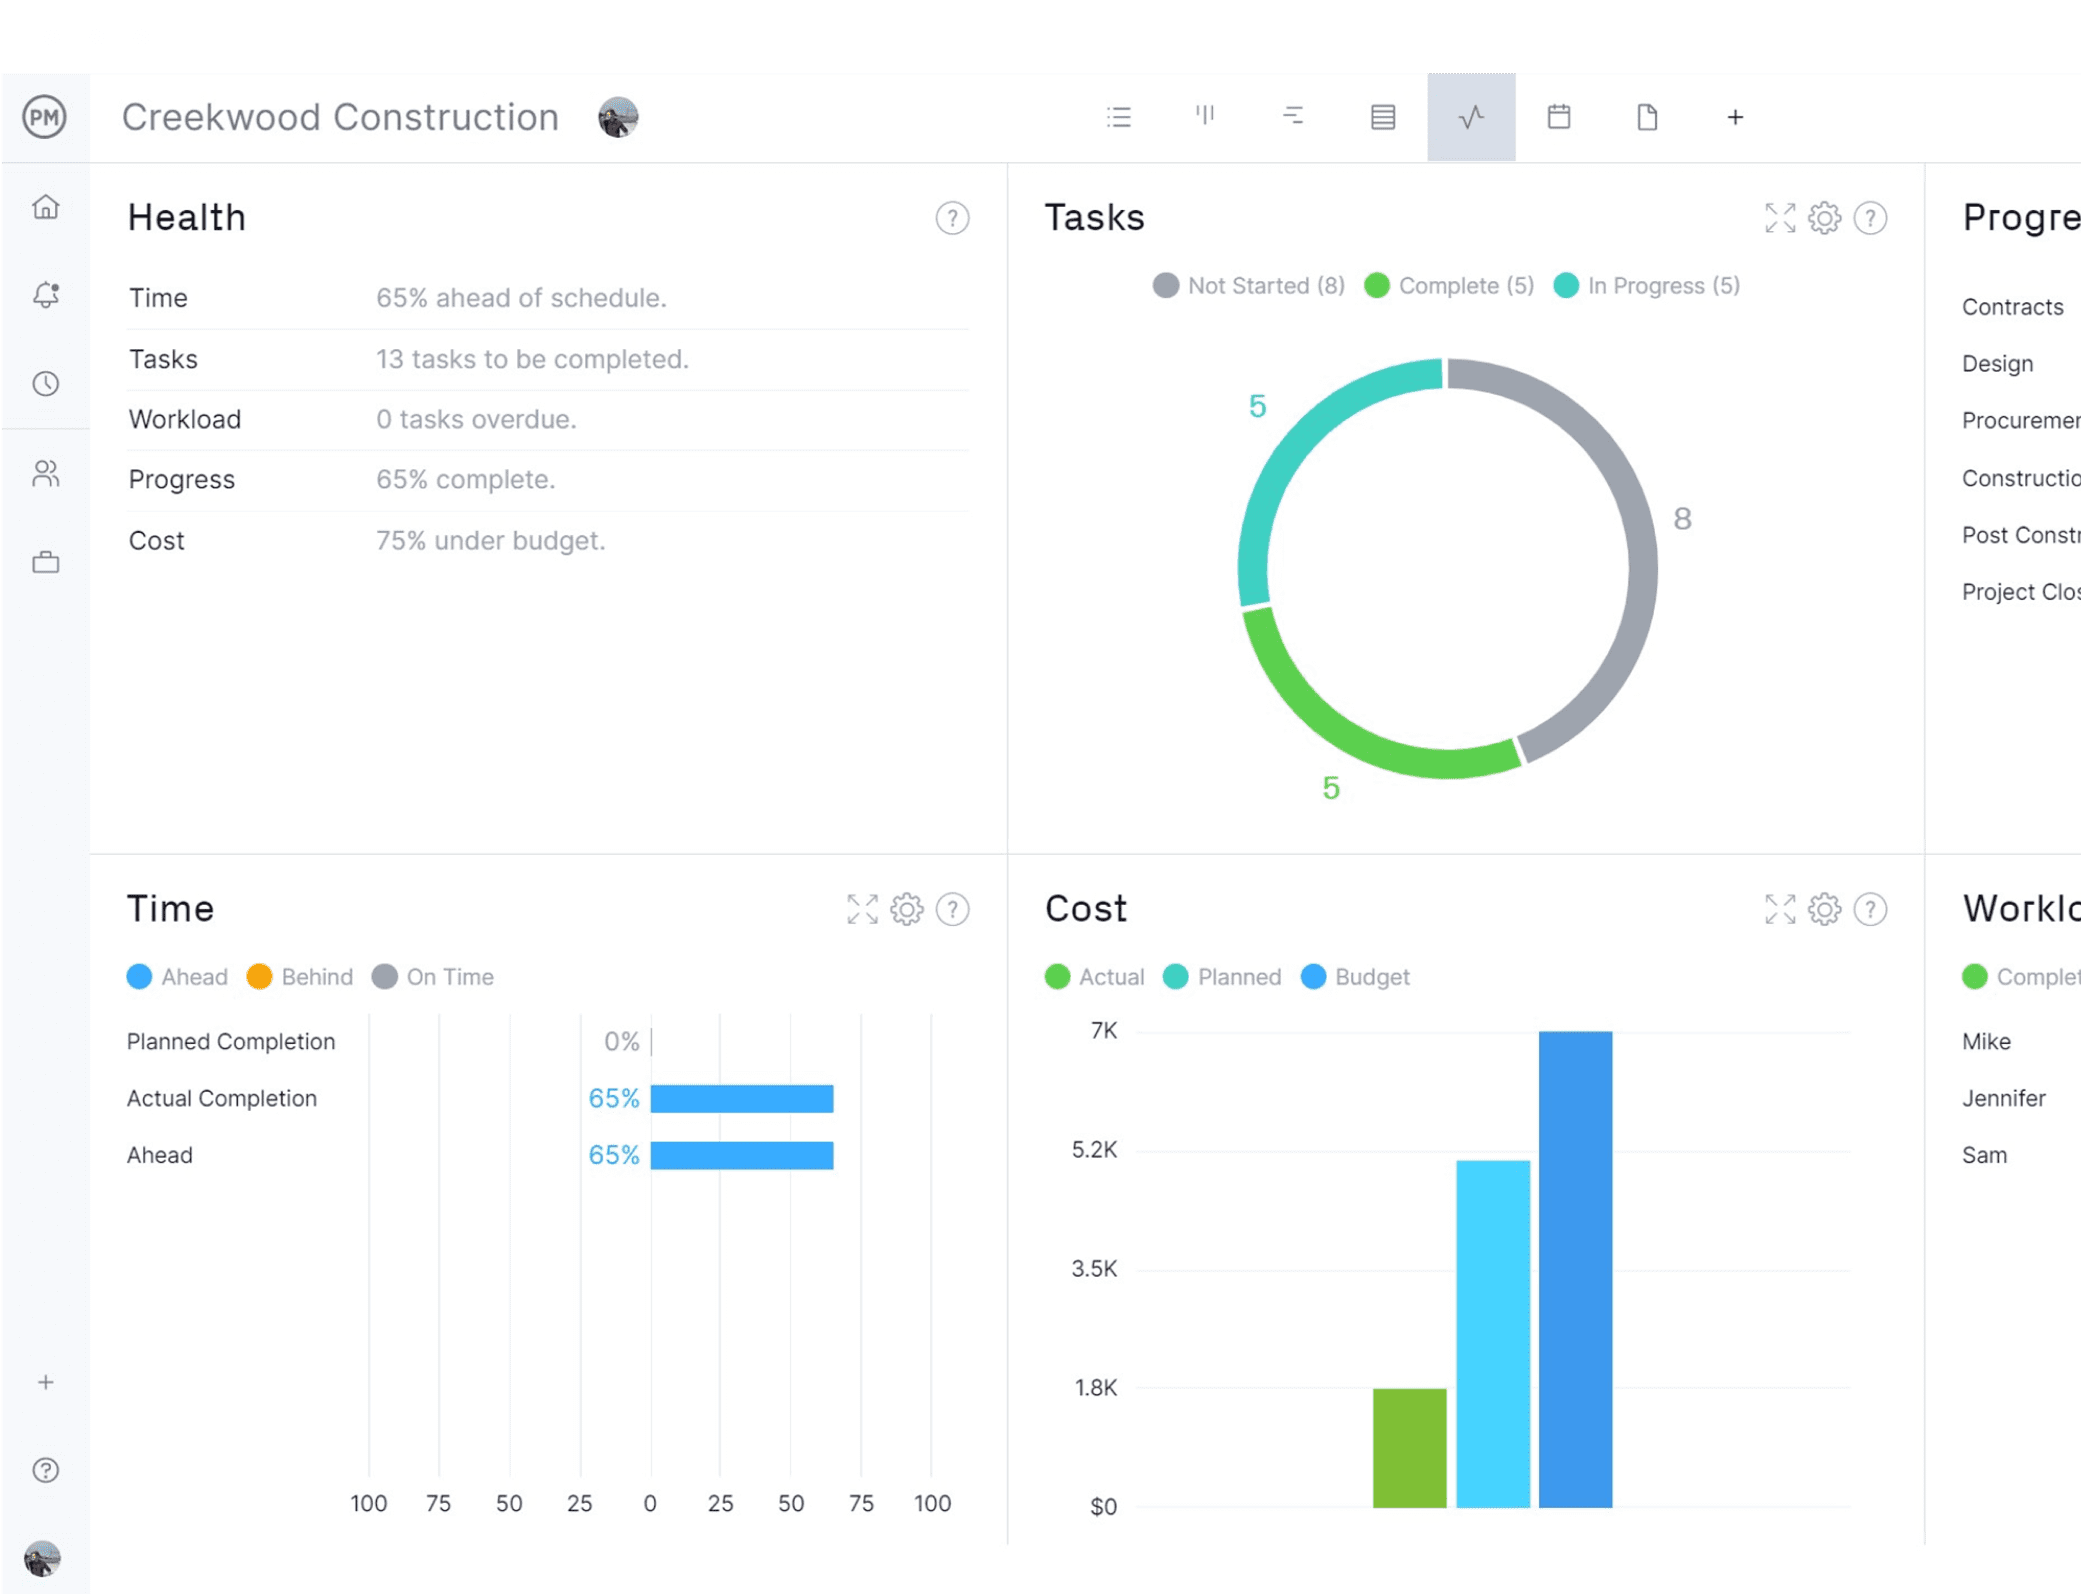Viewport: 2081px width, 1595px height.
Task: Open the files view
Action: tap(1646, 117)
